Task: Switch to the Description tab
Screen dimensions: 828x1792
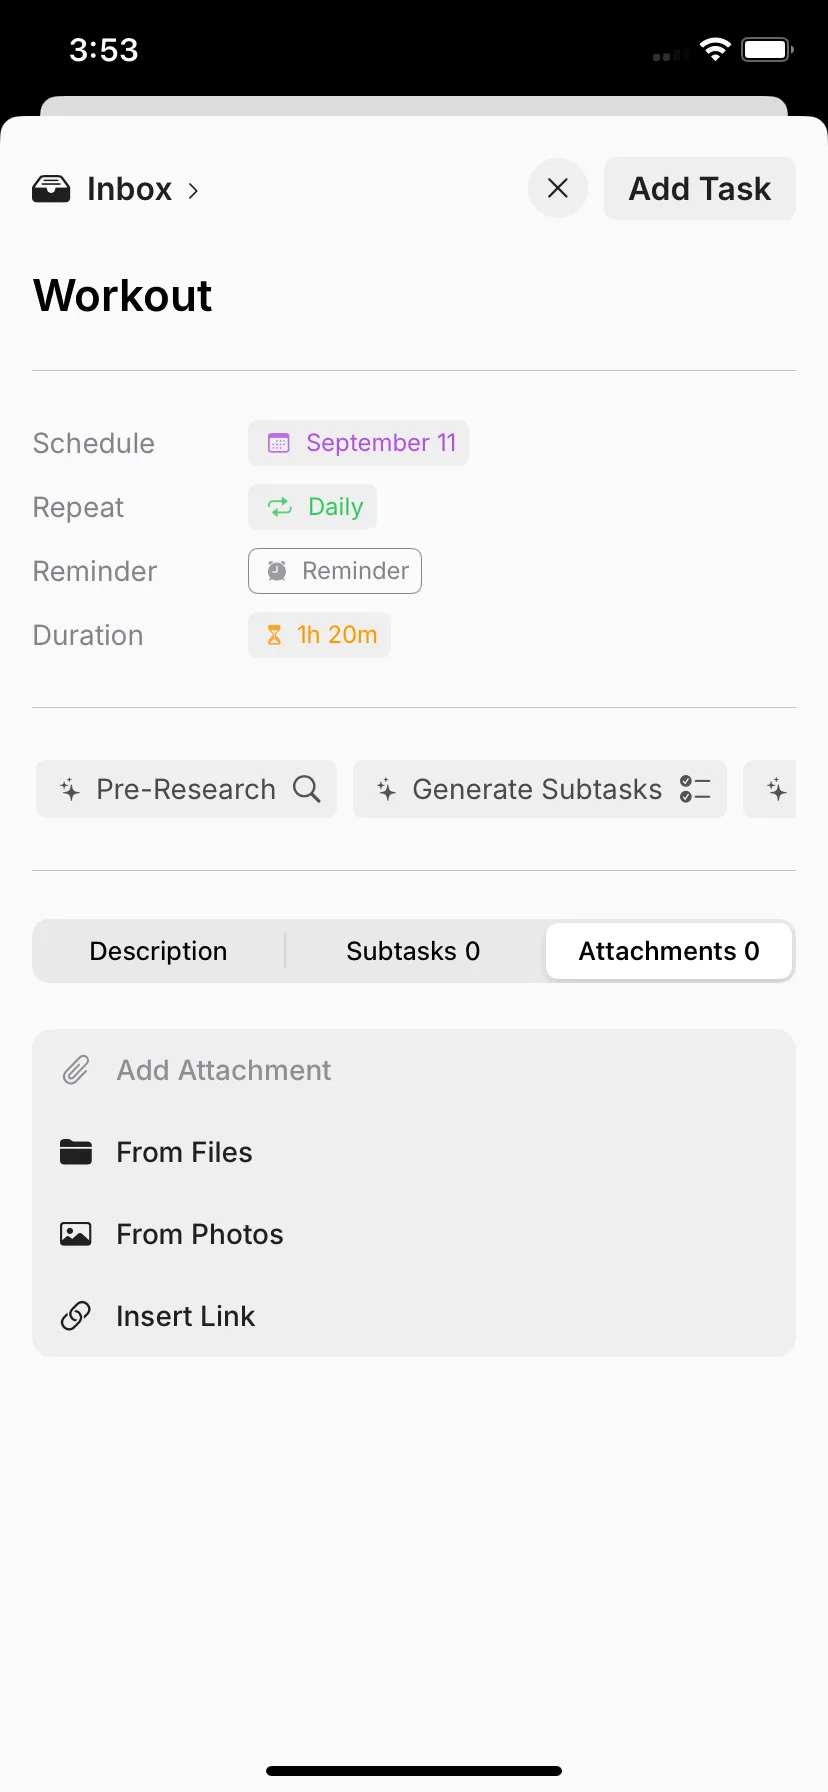Action: [x=158, y=951]
